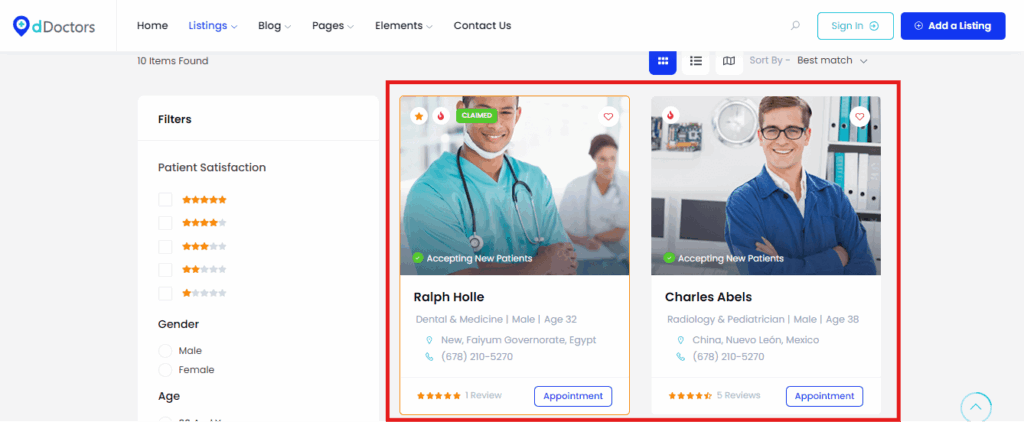Click phone icon on Charles Abels card

click(680, 357)
